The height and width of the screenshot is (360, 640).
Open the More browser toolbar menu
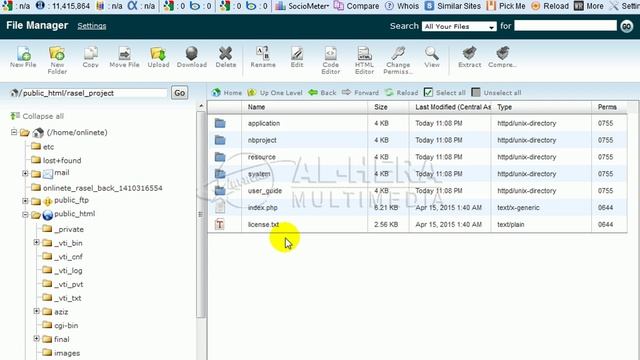(589, 6)
